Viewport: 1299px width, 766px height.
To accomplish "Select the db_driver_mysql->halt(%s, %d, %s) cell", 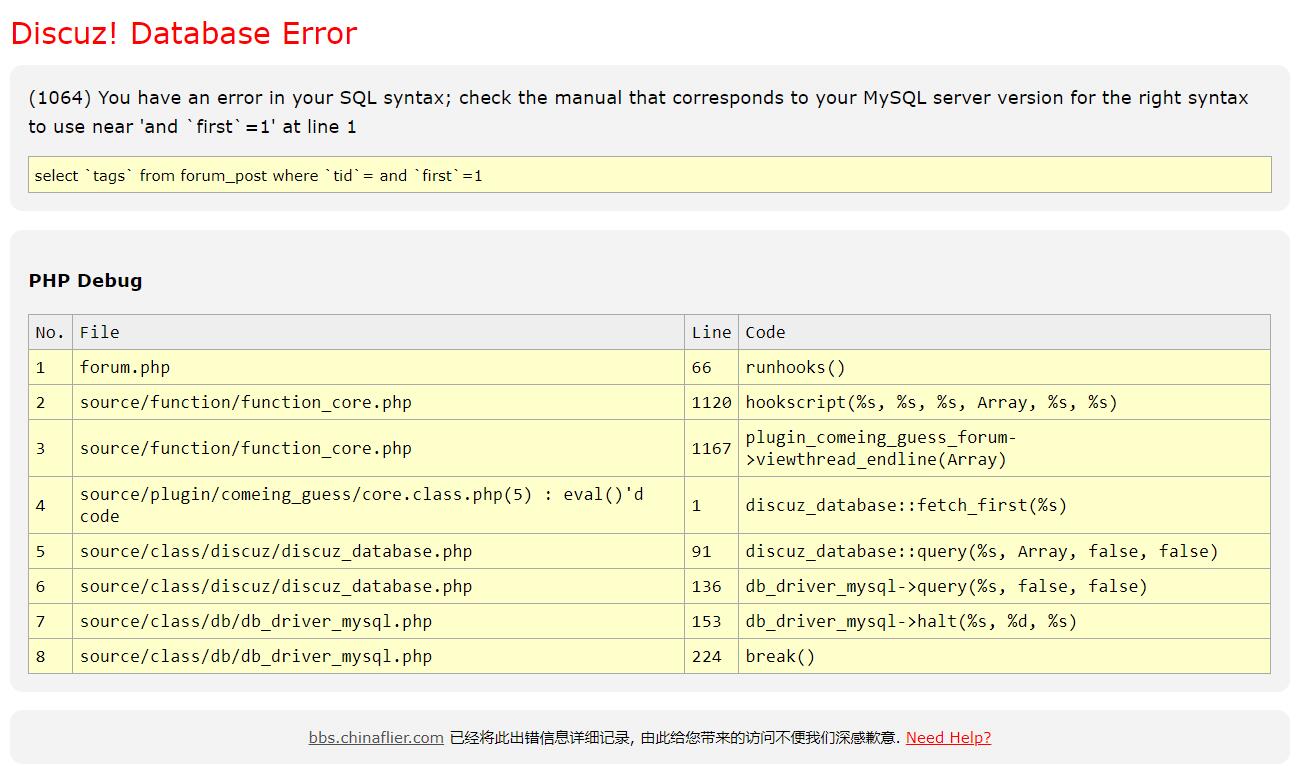I will pyautogui.click(x=1004, y=621).
